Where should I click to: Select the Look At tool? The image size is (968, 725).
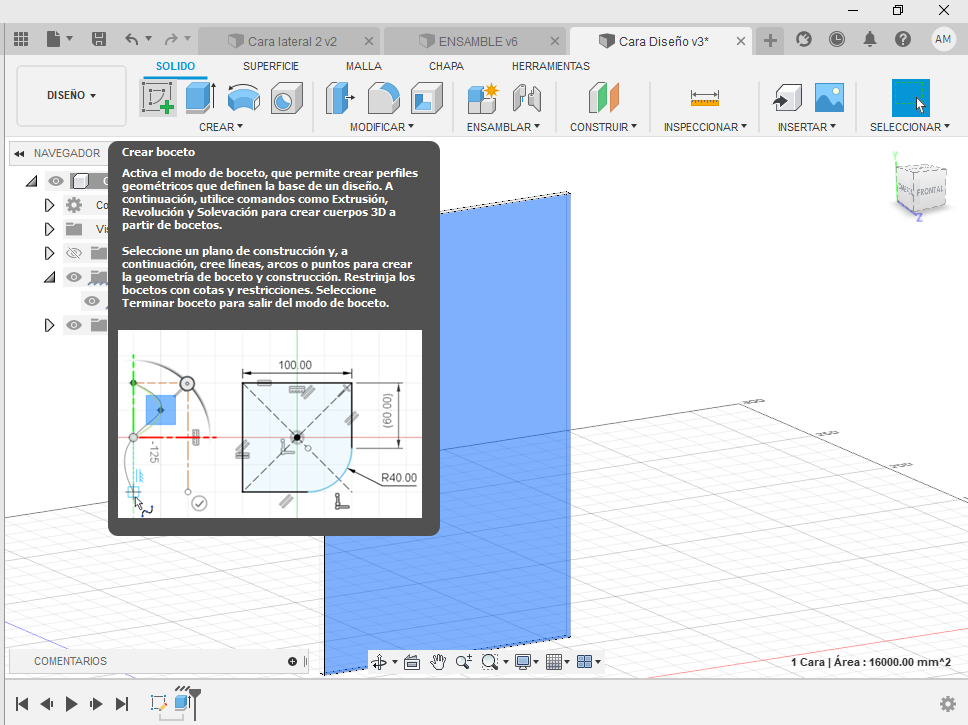click(412, 662)
